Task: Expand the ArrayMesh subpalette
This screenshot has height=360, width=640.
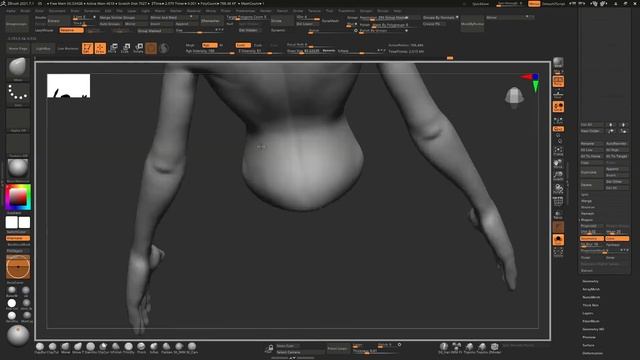Action: pyautogui.click(x=591, y=289)
